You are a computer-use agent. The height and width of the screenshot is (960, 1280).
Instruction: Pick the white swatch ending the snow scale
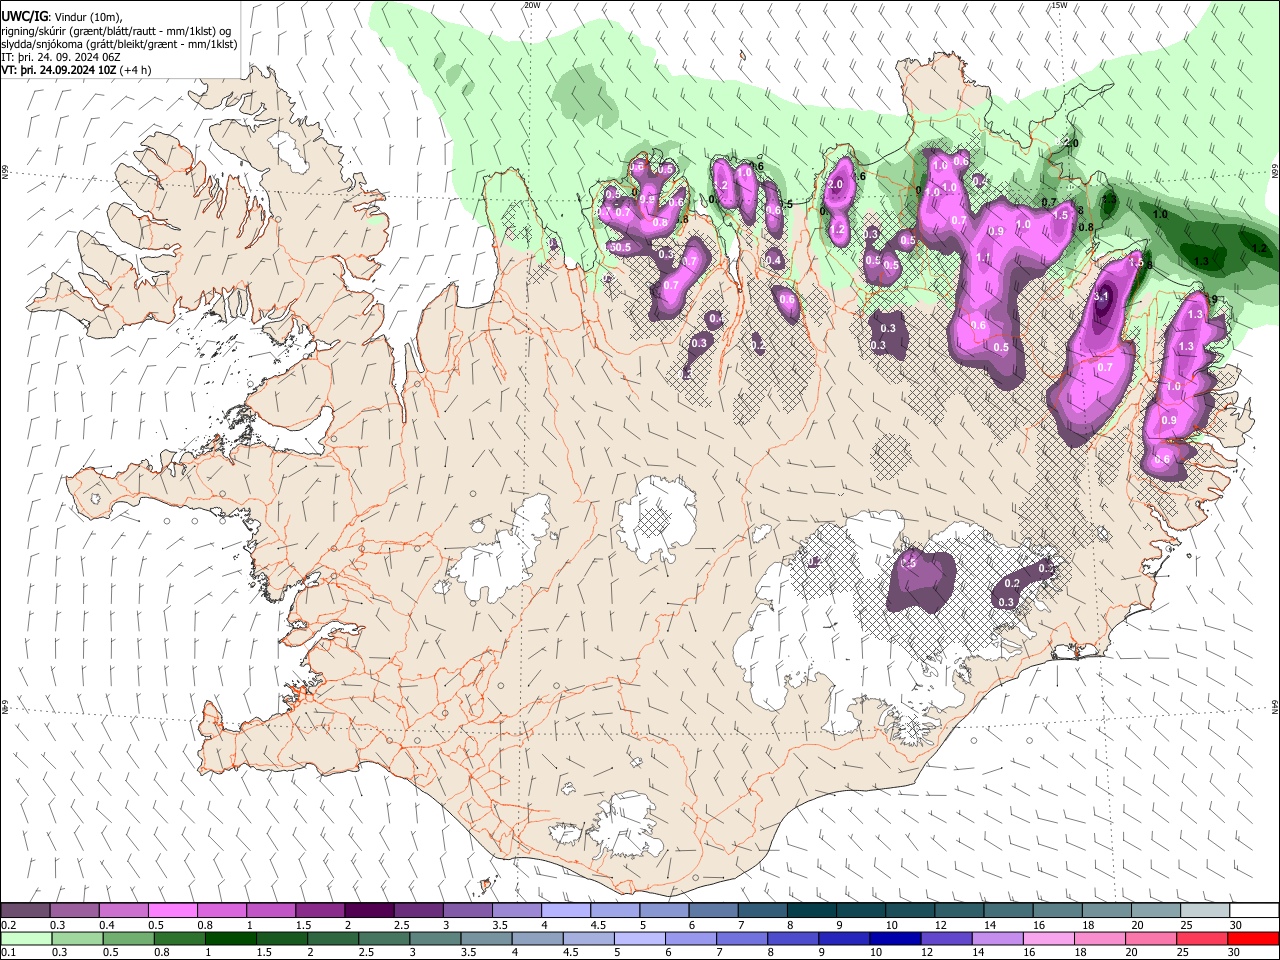pos(1253,911)
